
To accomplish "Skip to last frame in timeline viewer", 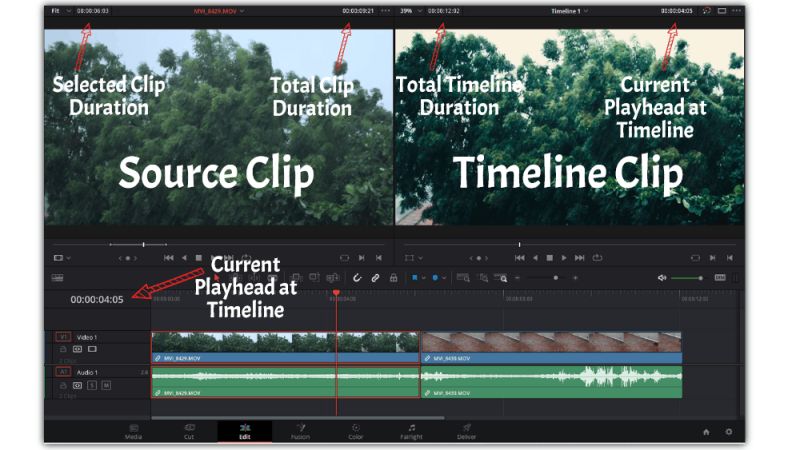I will (580, 258).
